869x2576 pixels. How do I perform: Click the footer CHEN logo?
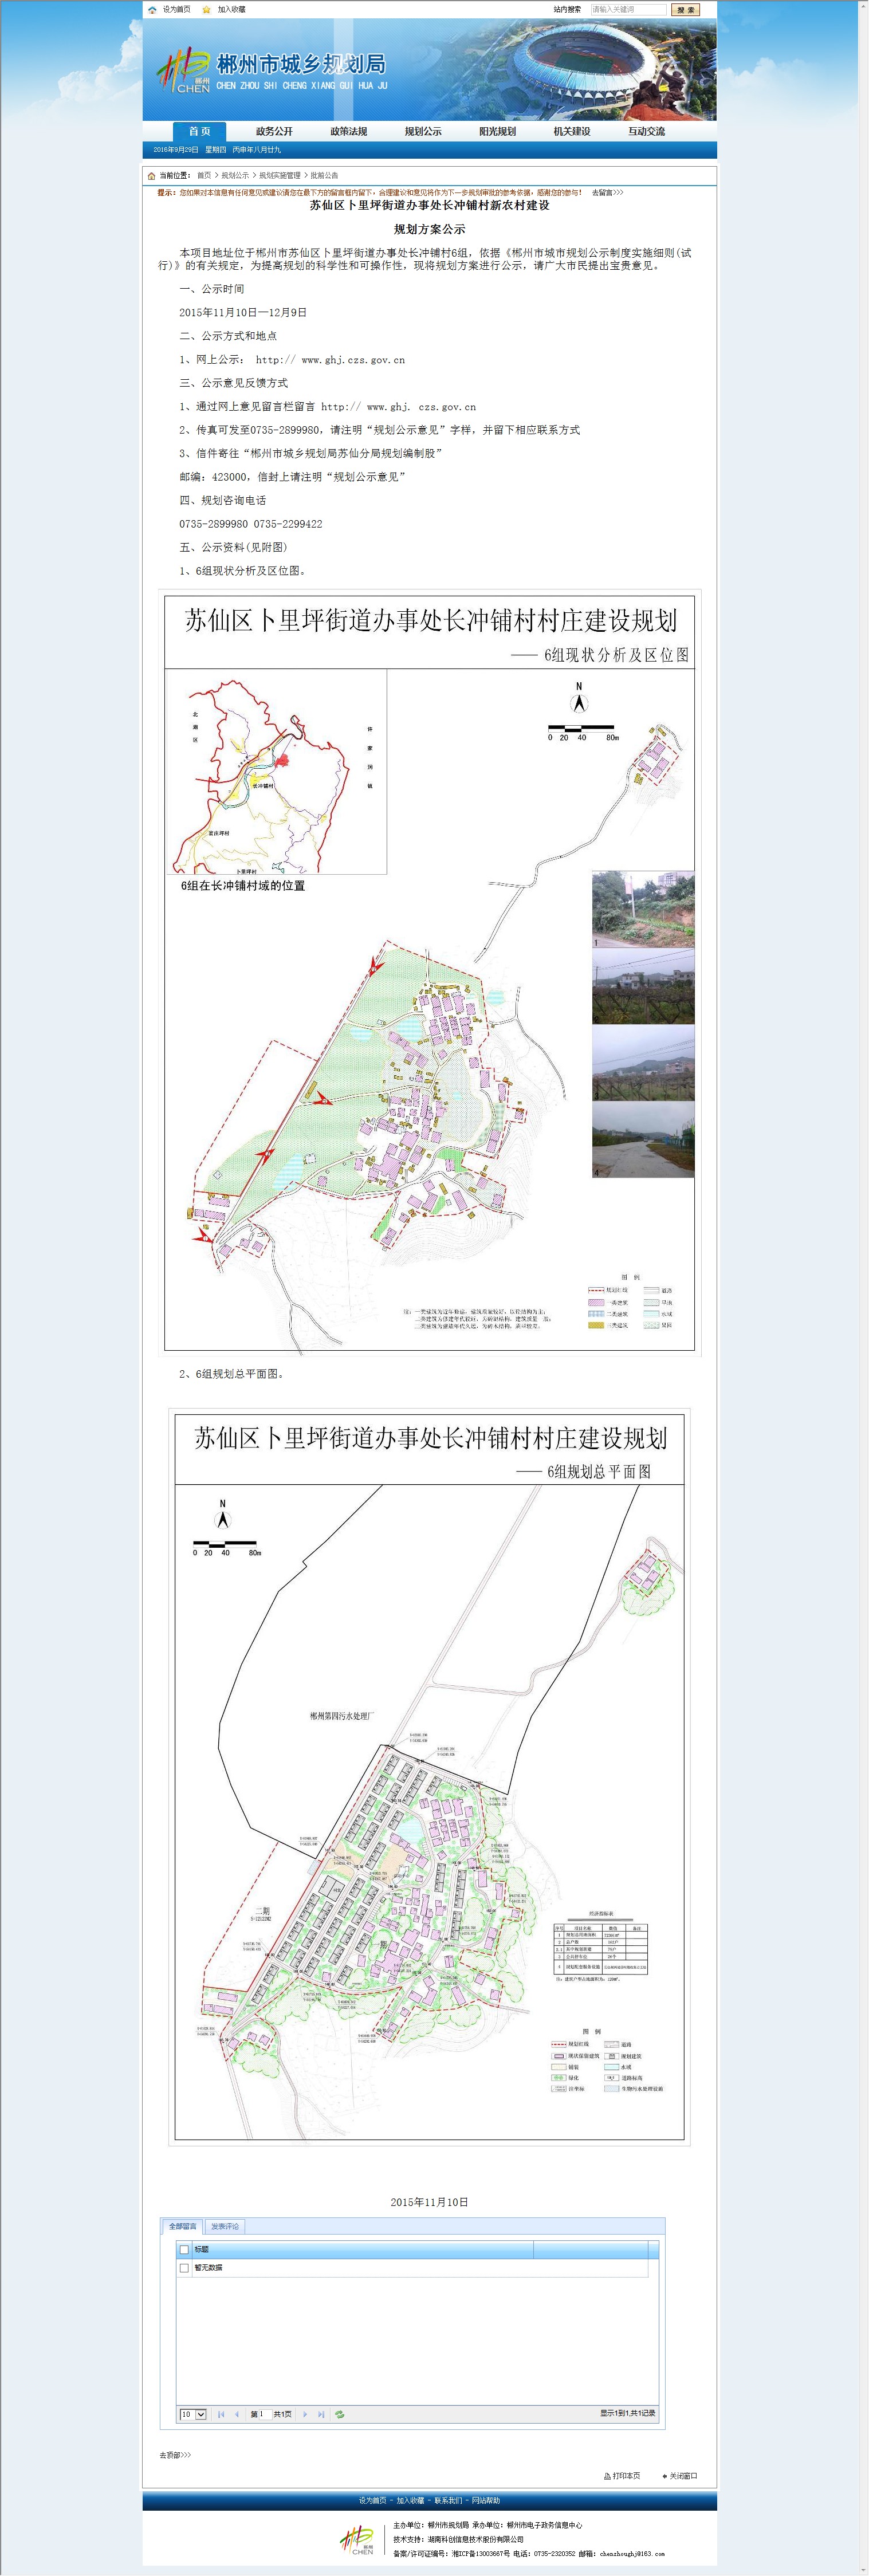tap(358, 2541)
